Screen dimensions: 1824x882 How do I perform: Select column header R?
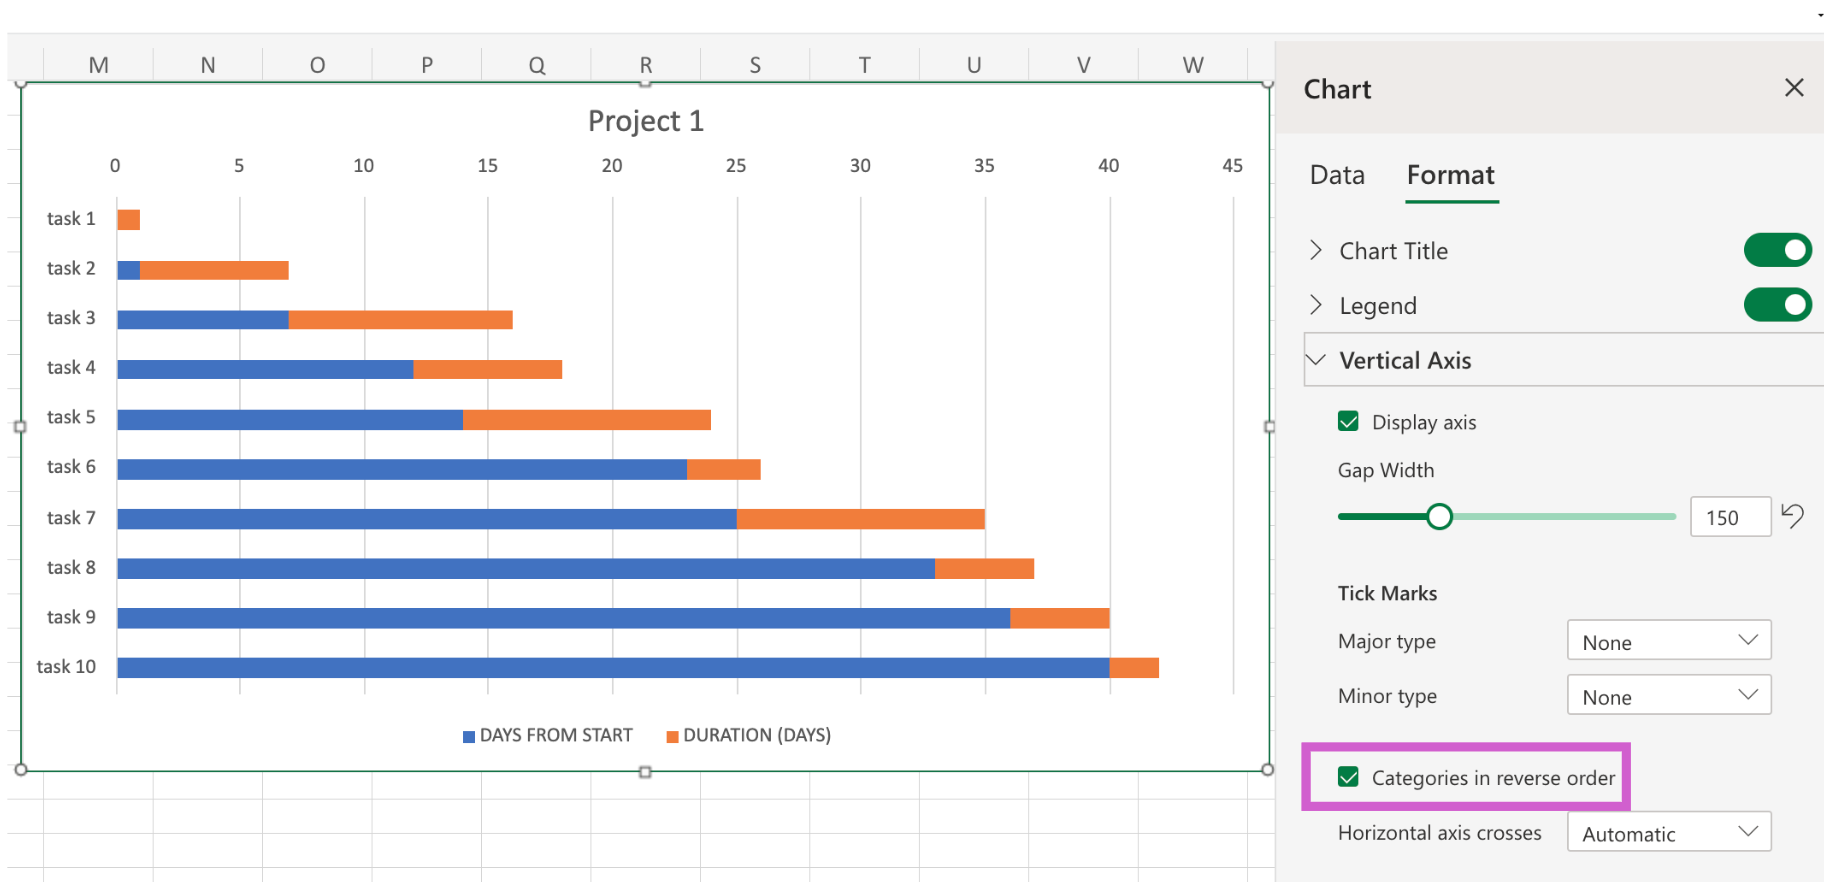[646, 65]
